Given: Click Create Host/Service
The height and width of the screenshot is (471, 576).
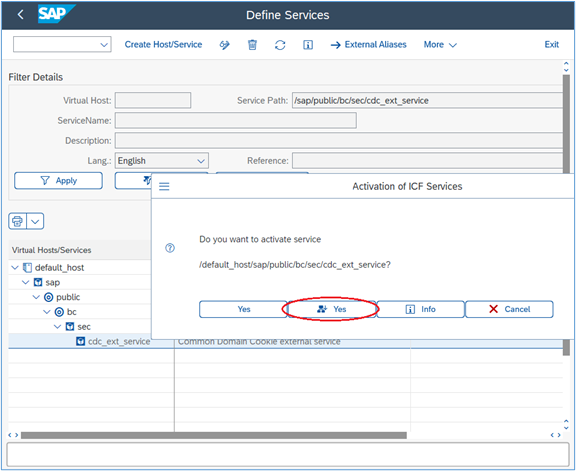Looking at the screenshot, I should 163,44.
